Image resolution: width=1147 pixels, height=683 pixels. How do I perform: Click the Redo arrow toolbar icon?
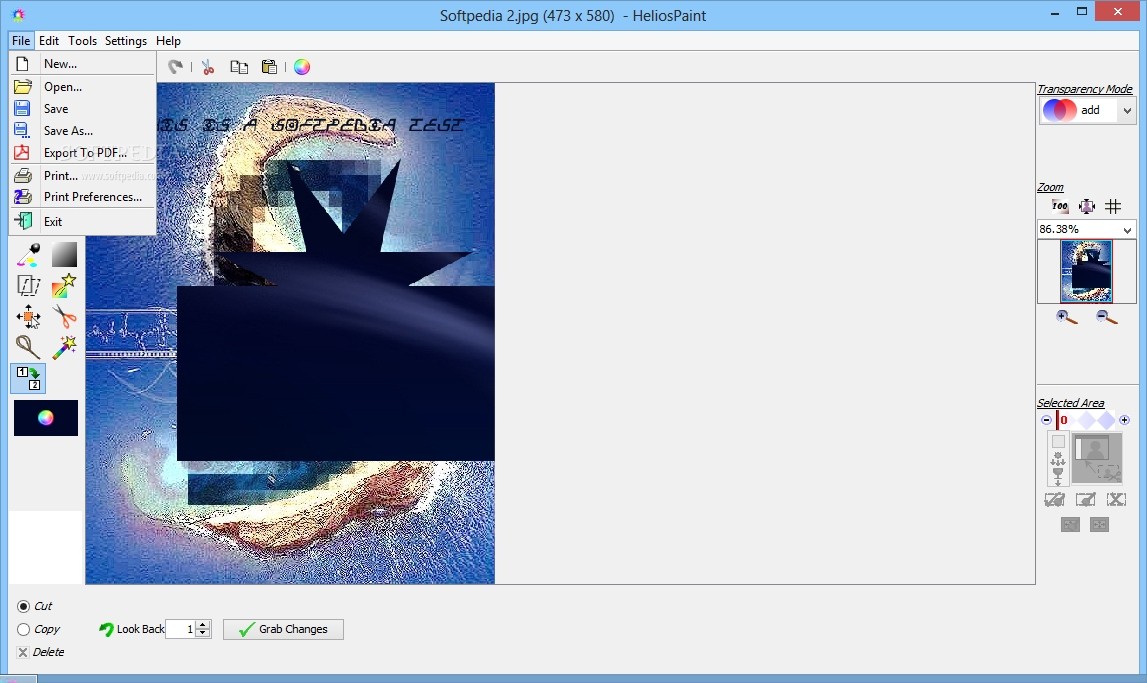point(175,67)
